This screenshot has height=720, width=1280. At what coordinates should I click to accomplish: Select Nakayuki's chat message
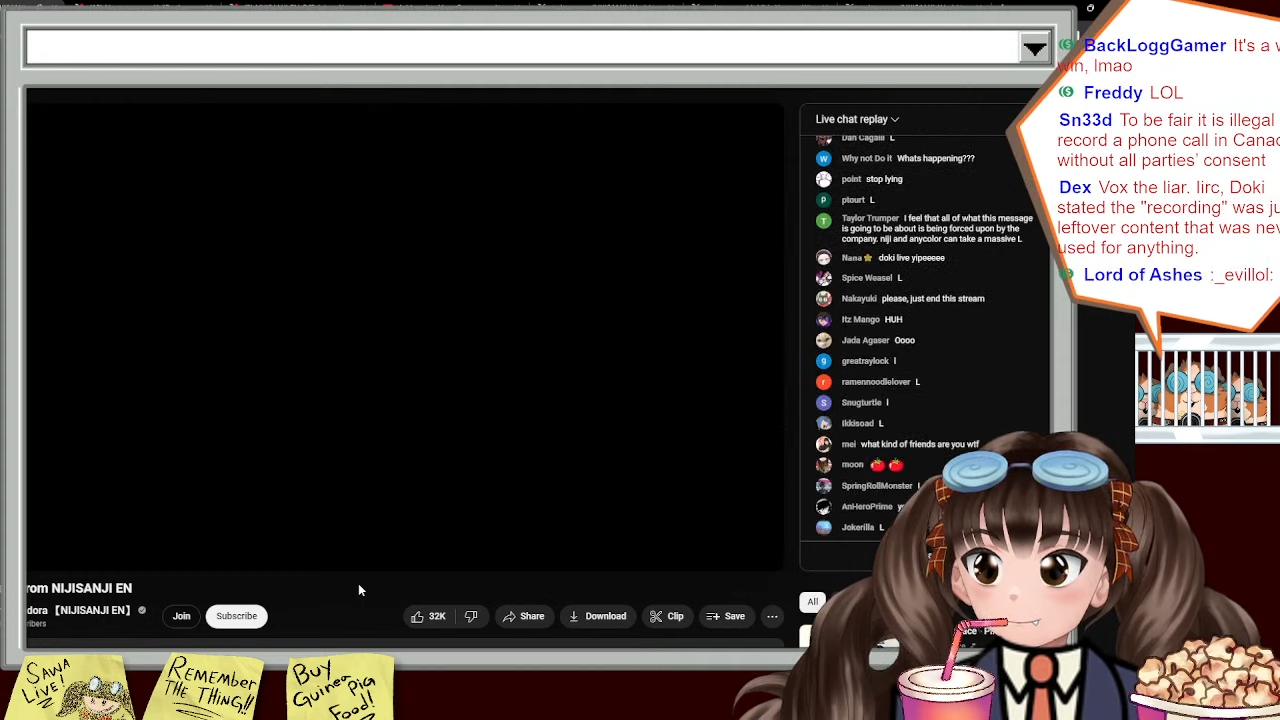(x=934, y=298)
